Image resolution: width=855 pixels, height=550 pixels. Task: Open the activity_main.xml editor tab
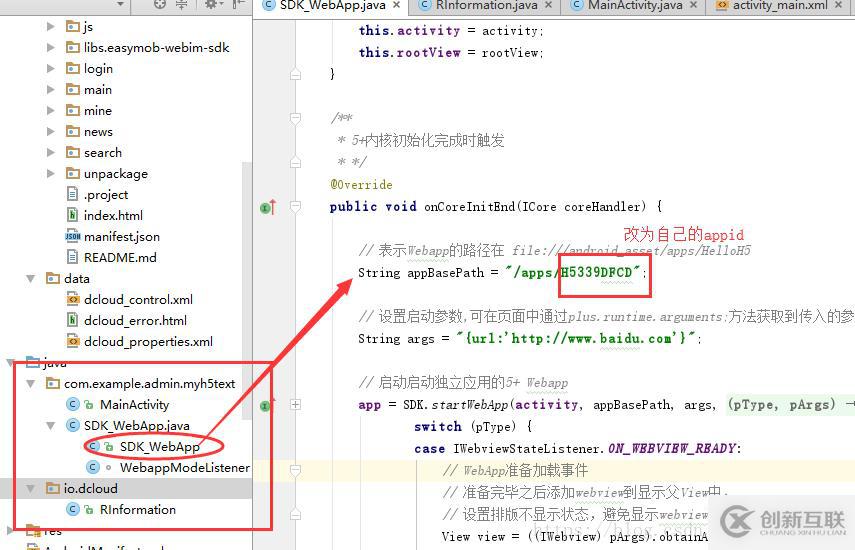(779, 5)
